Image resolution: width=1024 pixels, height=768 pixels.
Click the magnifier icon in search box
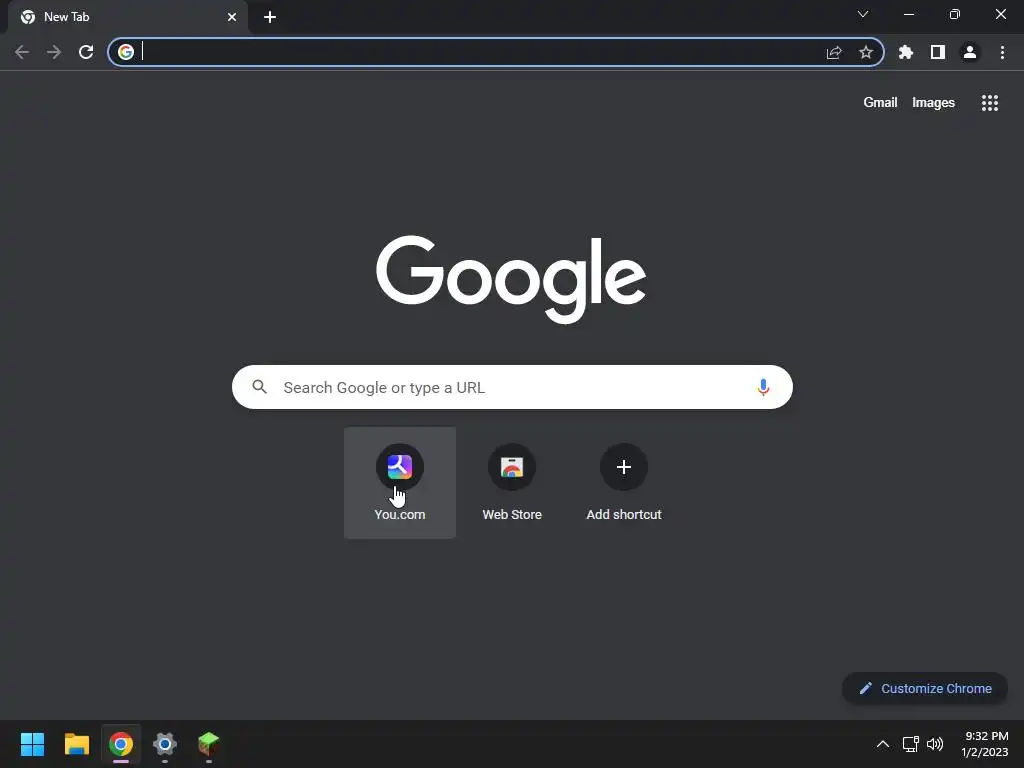pos(259,387)
